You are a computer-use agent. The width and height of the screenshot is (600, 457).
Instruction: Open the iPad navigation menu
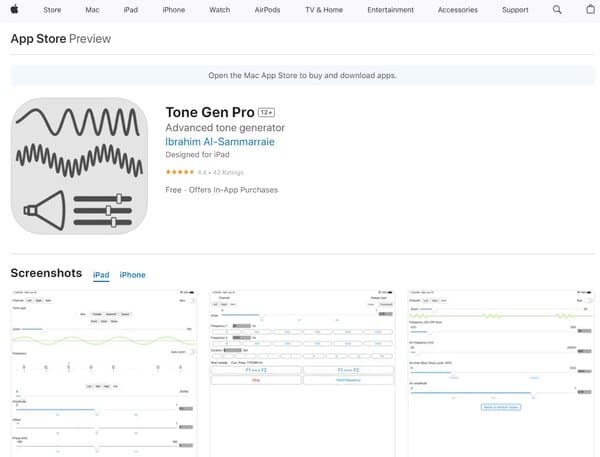pyautogui.click(x=130, y=10)
